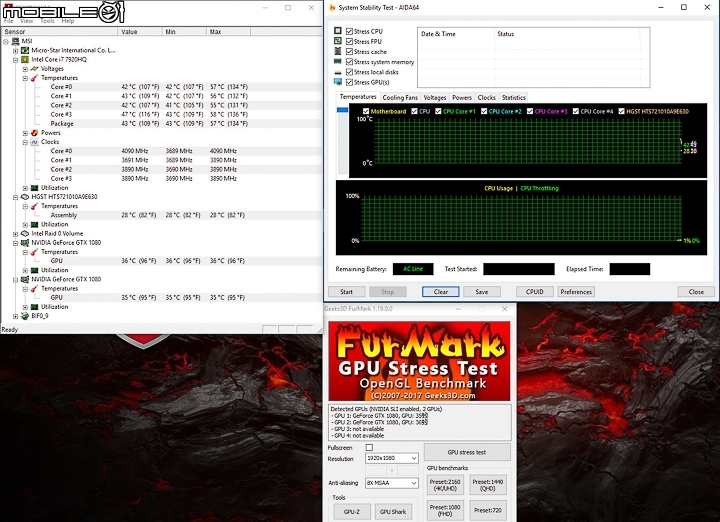Open the CPUID button in AIDA64
Screen dimensions: 720x522
click(534, 292)
